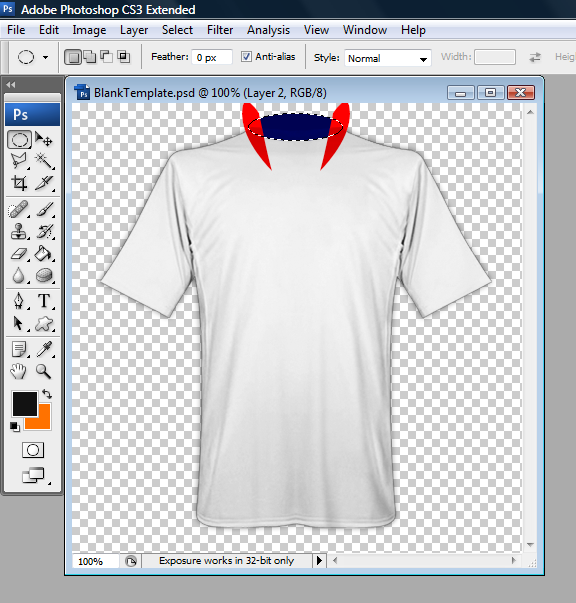
Task: Click the Feather value field
Action: (x=212, y=57)
